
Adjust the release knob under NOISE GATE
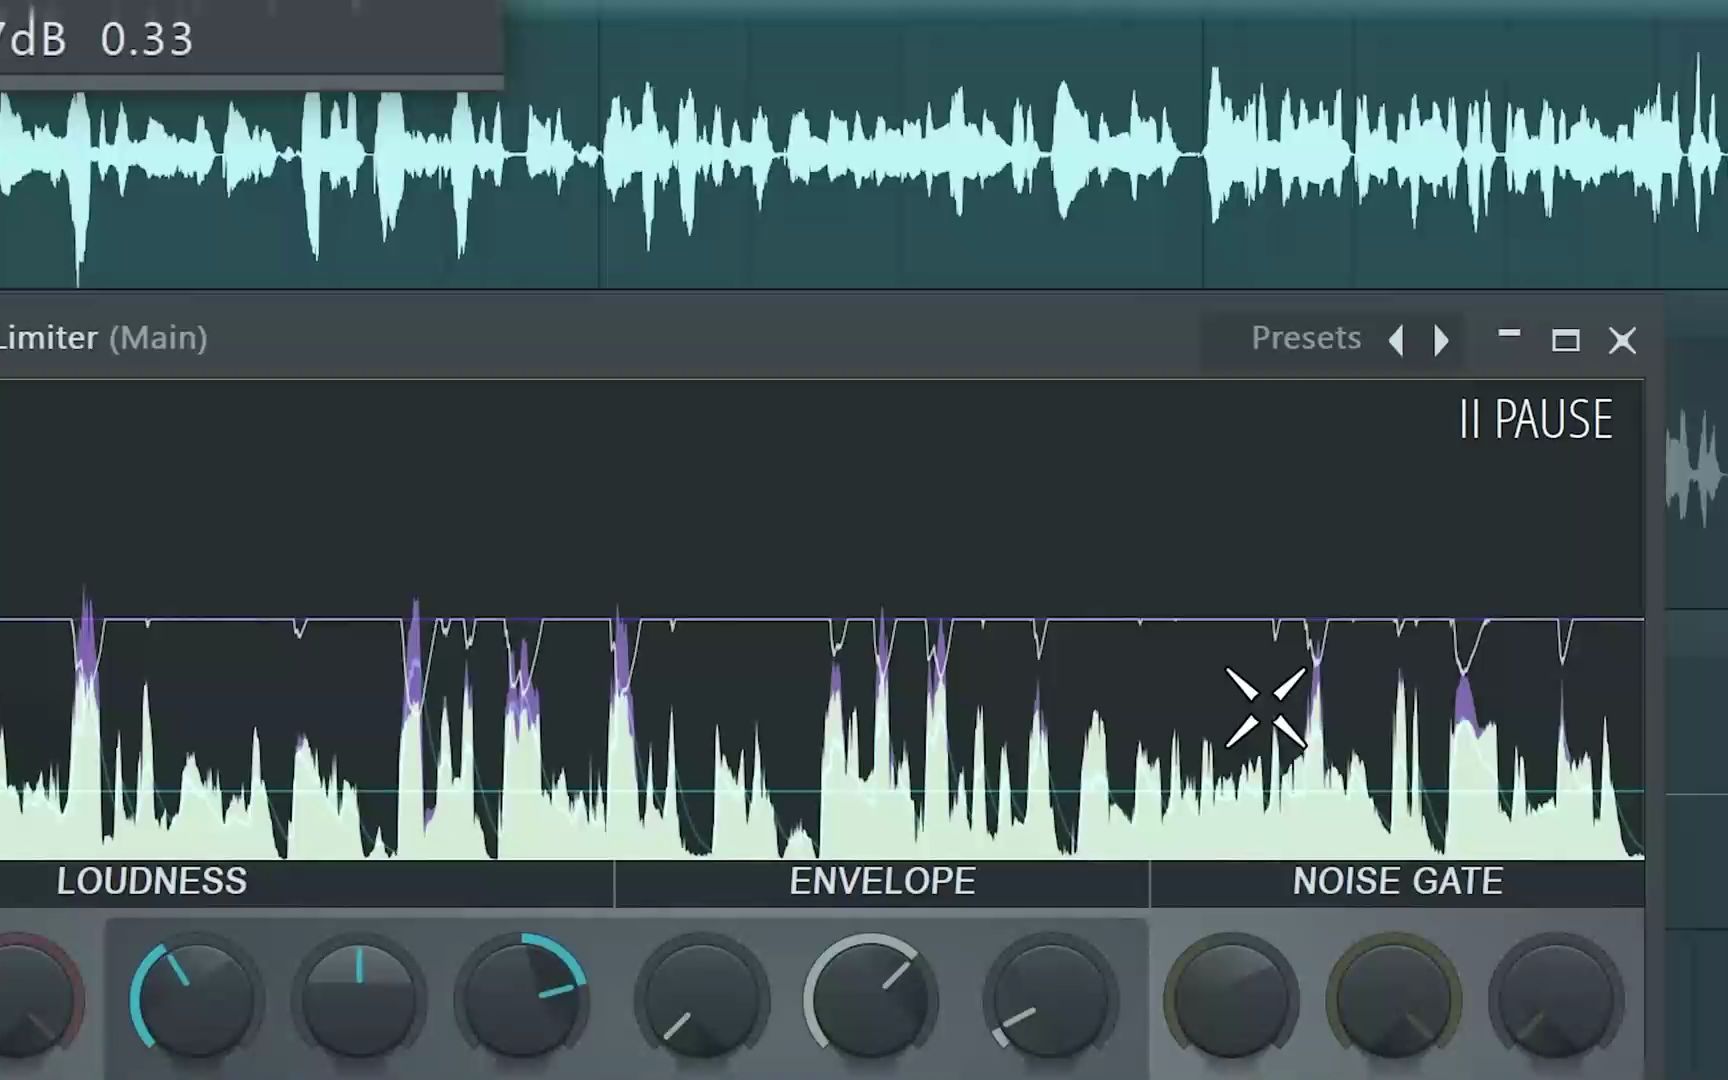pyautogui.click(x=1557, y=995)
